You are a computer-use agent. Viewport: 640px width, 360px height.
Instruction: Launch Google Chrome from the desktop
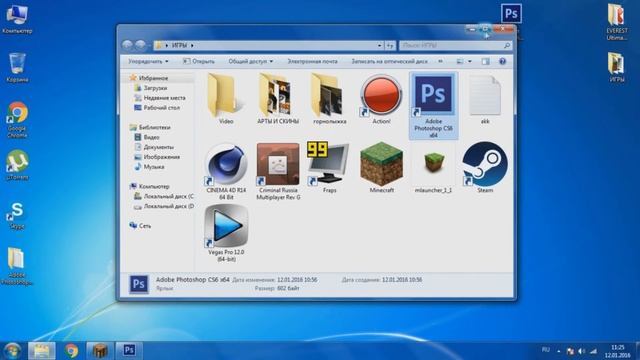17,120
